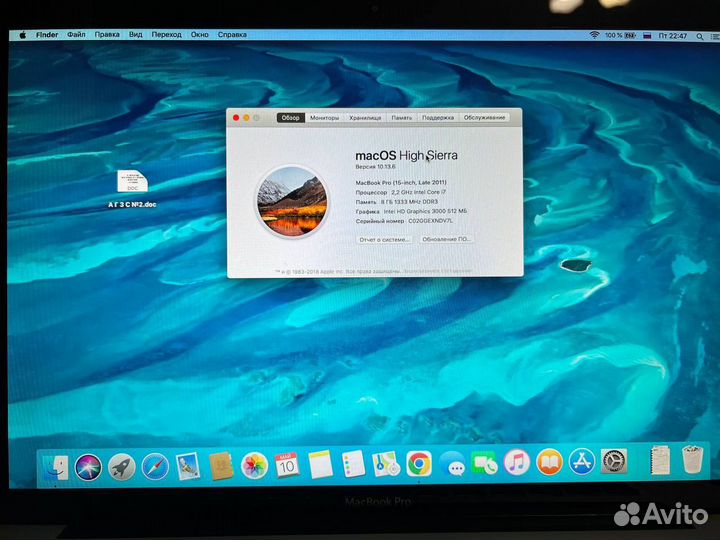Screen dimensions: 720x540
Task: Open Contacts book in the Dock
Action: (x=221, y=466)
